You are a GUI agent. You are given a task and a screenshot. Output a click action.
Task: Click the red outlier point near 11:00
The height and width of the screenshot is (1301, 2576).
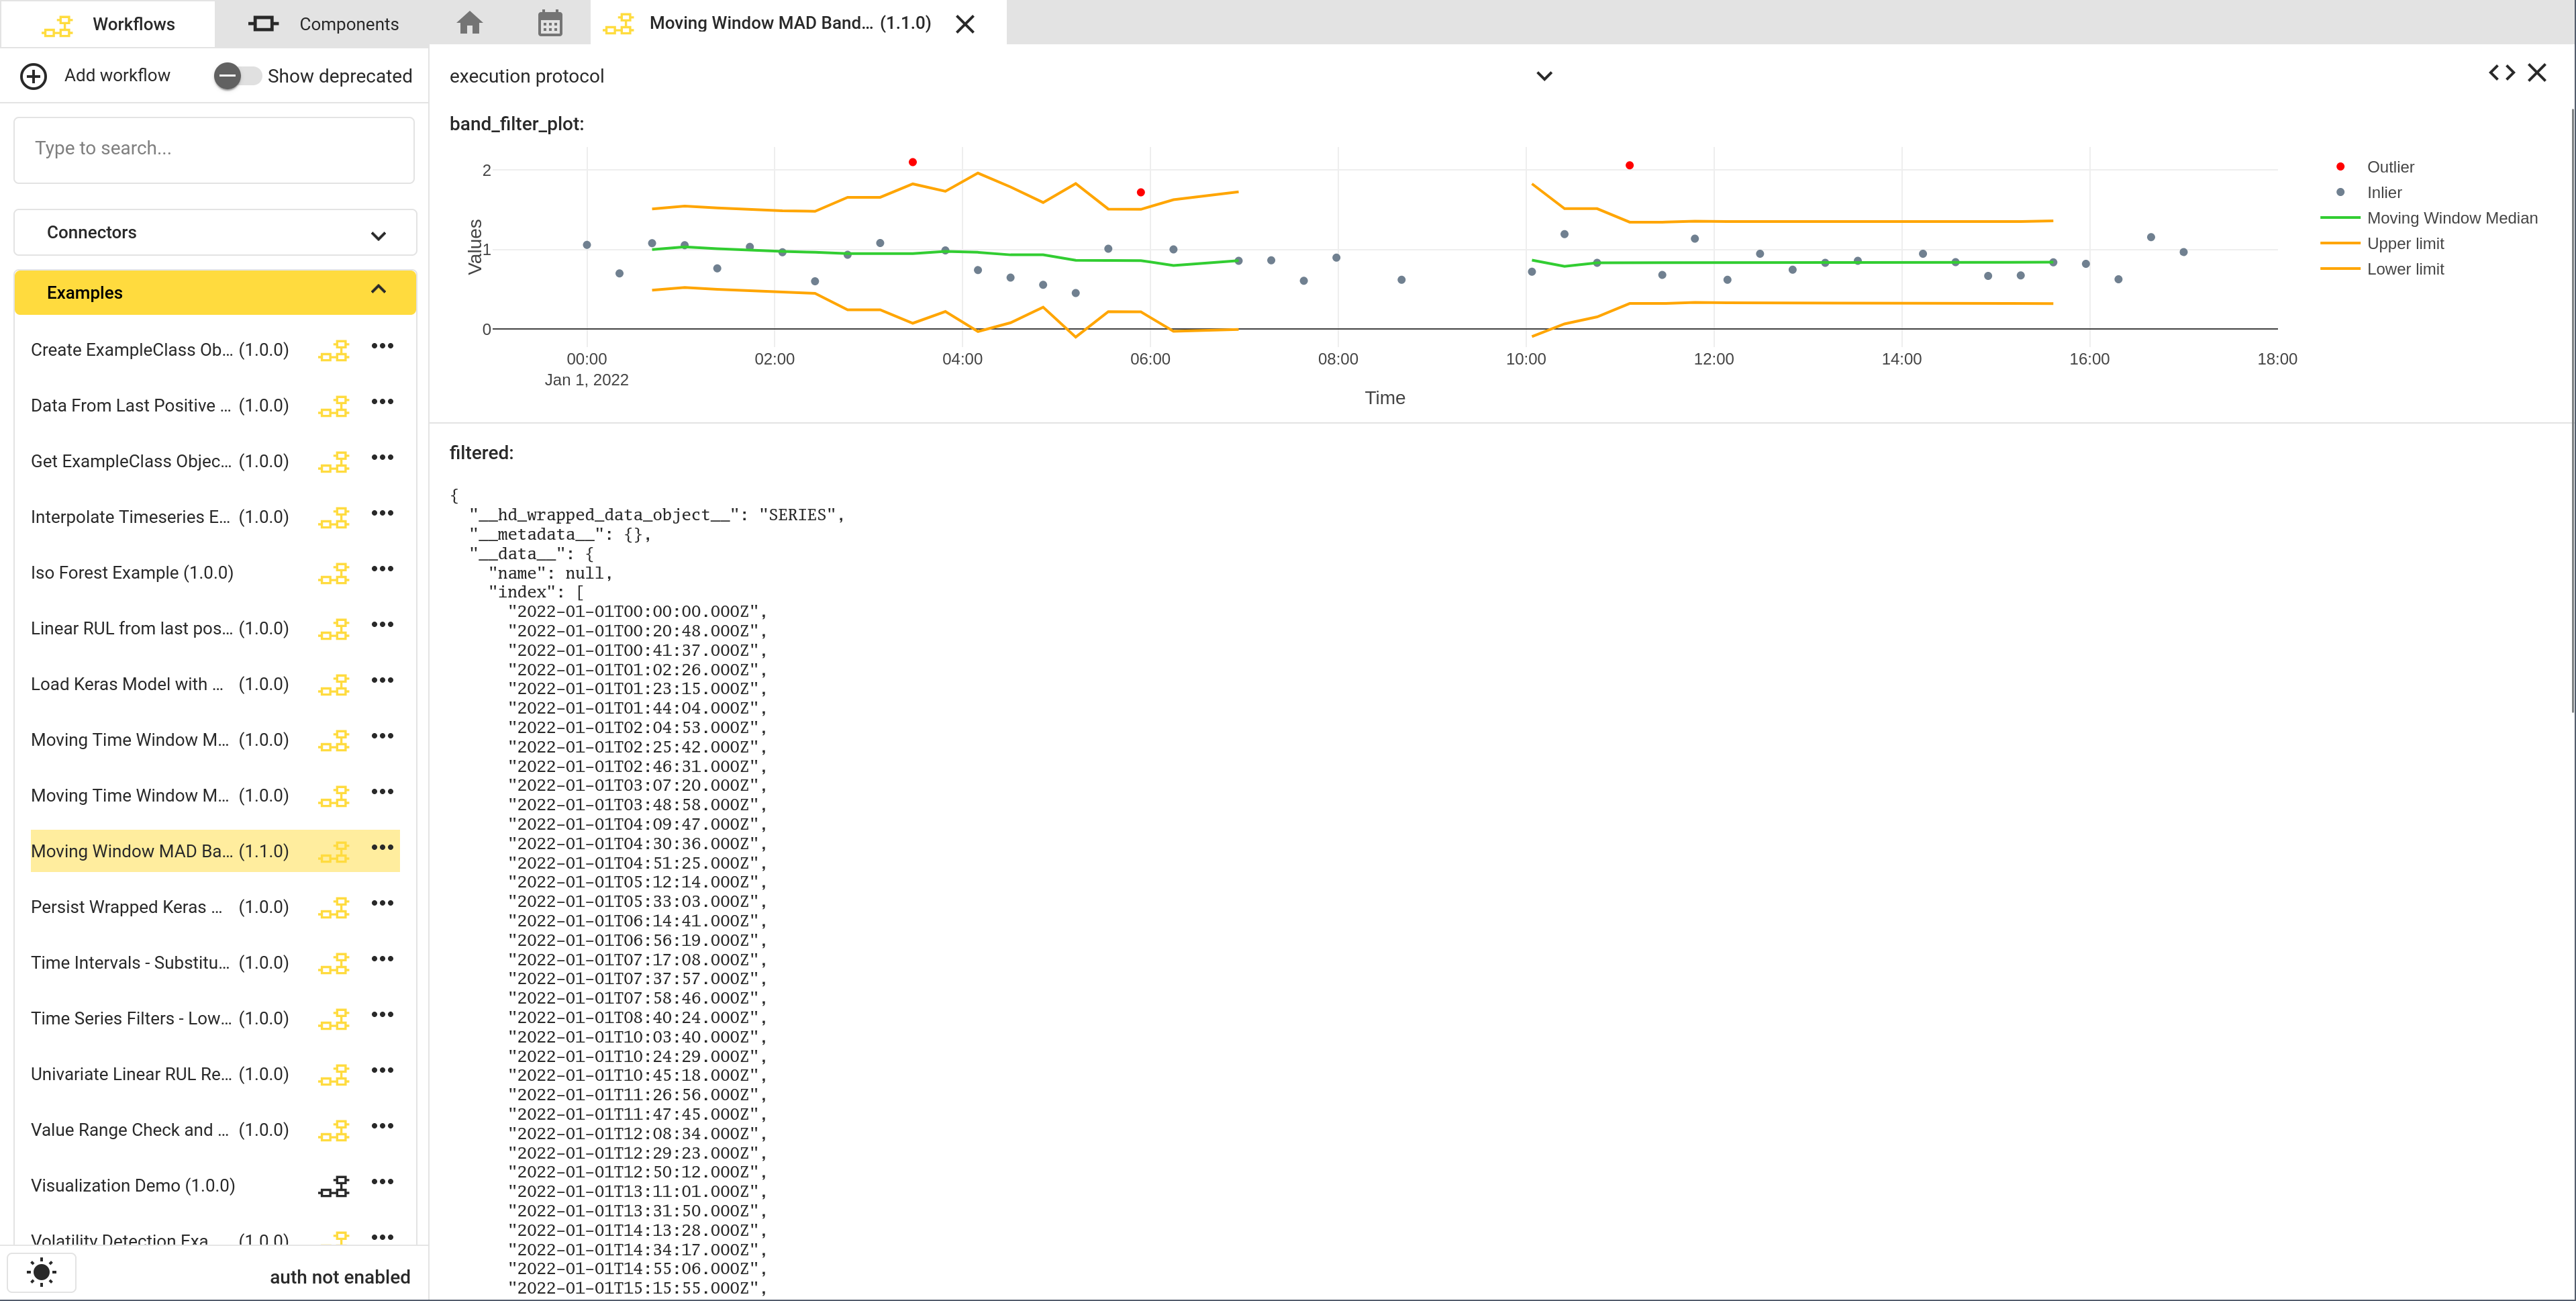(1629, 165)
